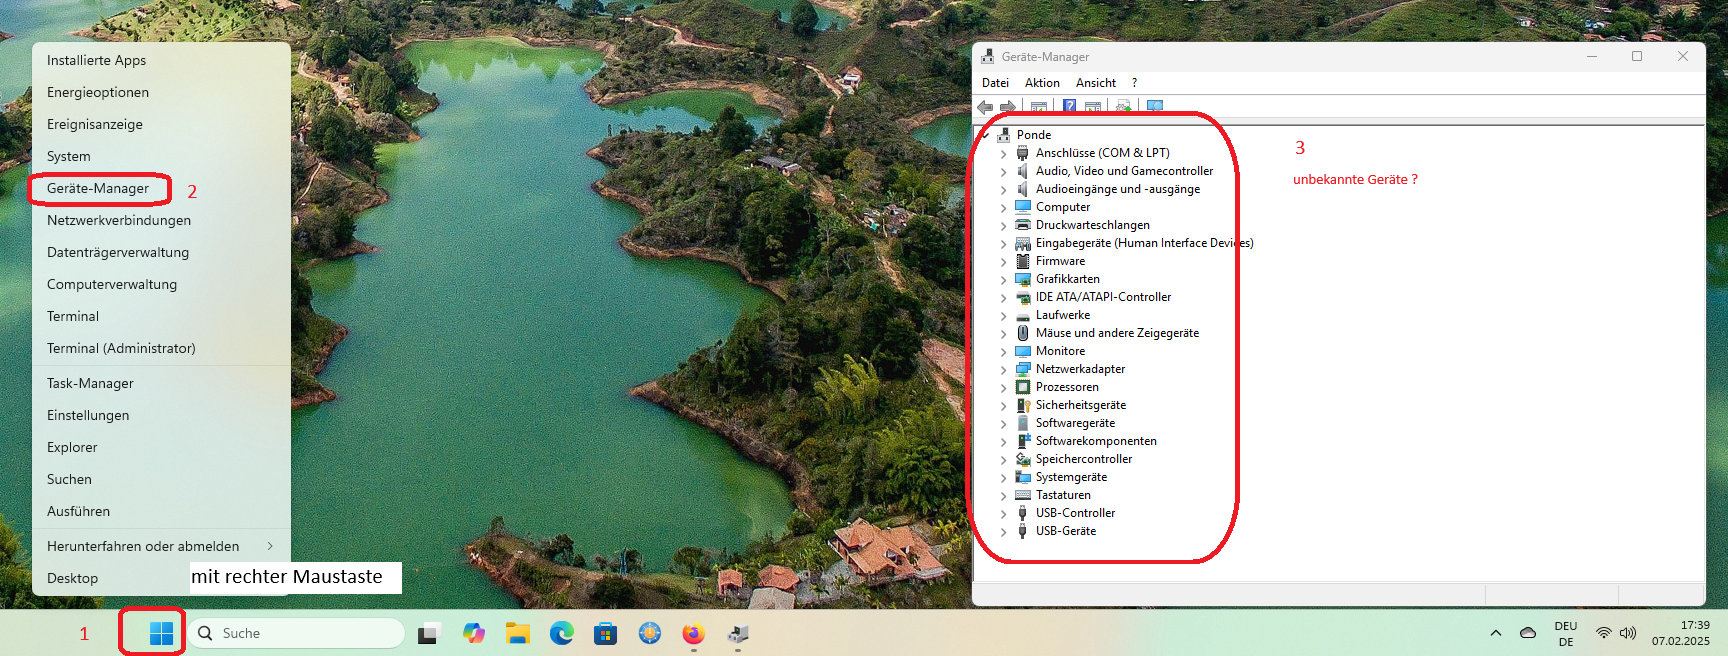Click the update driver toolbar icon
The image size is (1728, 656).
(1123, 107)
